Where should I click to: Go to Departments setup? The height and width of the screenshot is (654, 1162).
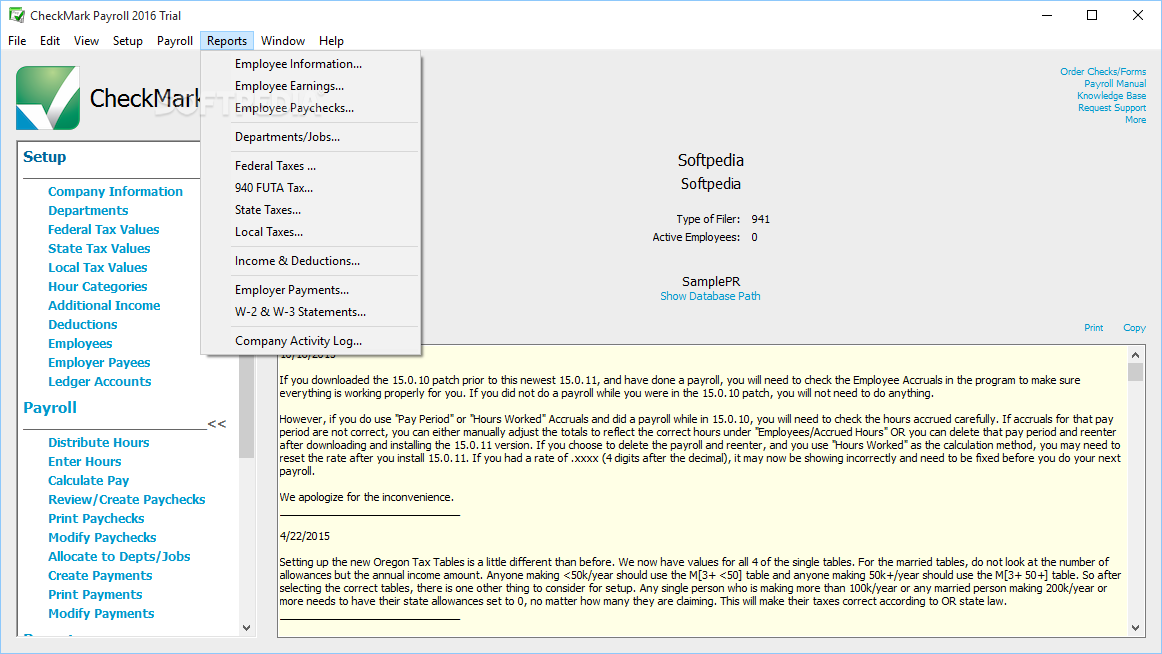pos(88,210)
